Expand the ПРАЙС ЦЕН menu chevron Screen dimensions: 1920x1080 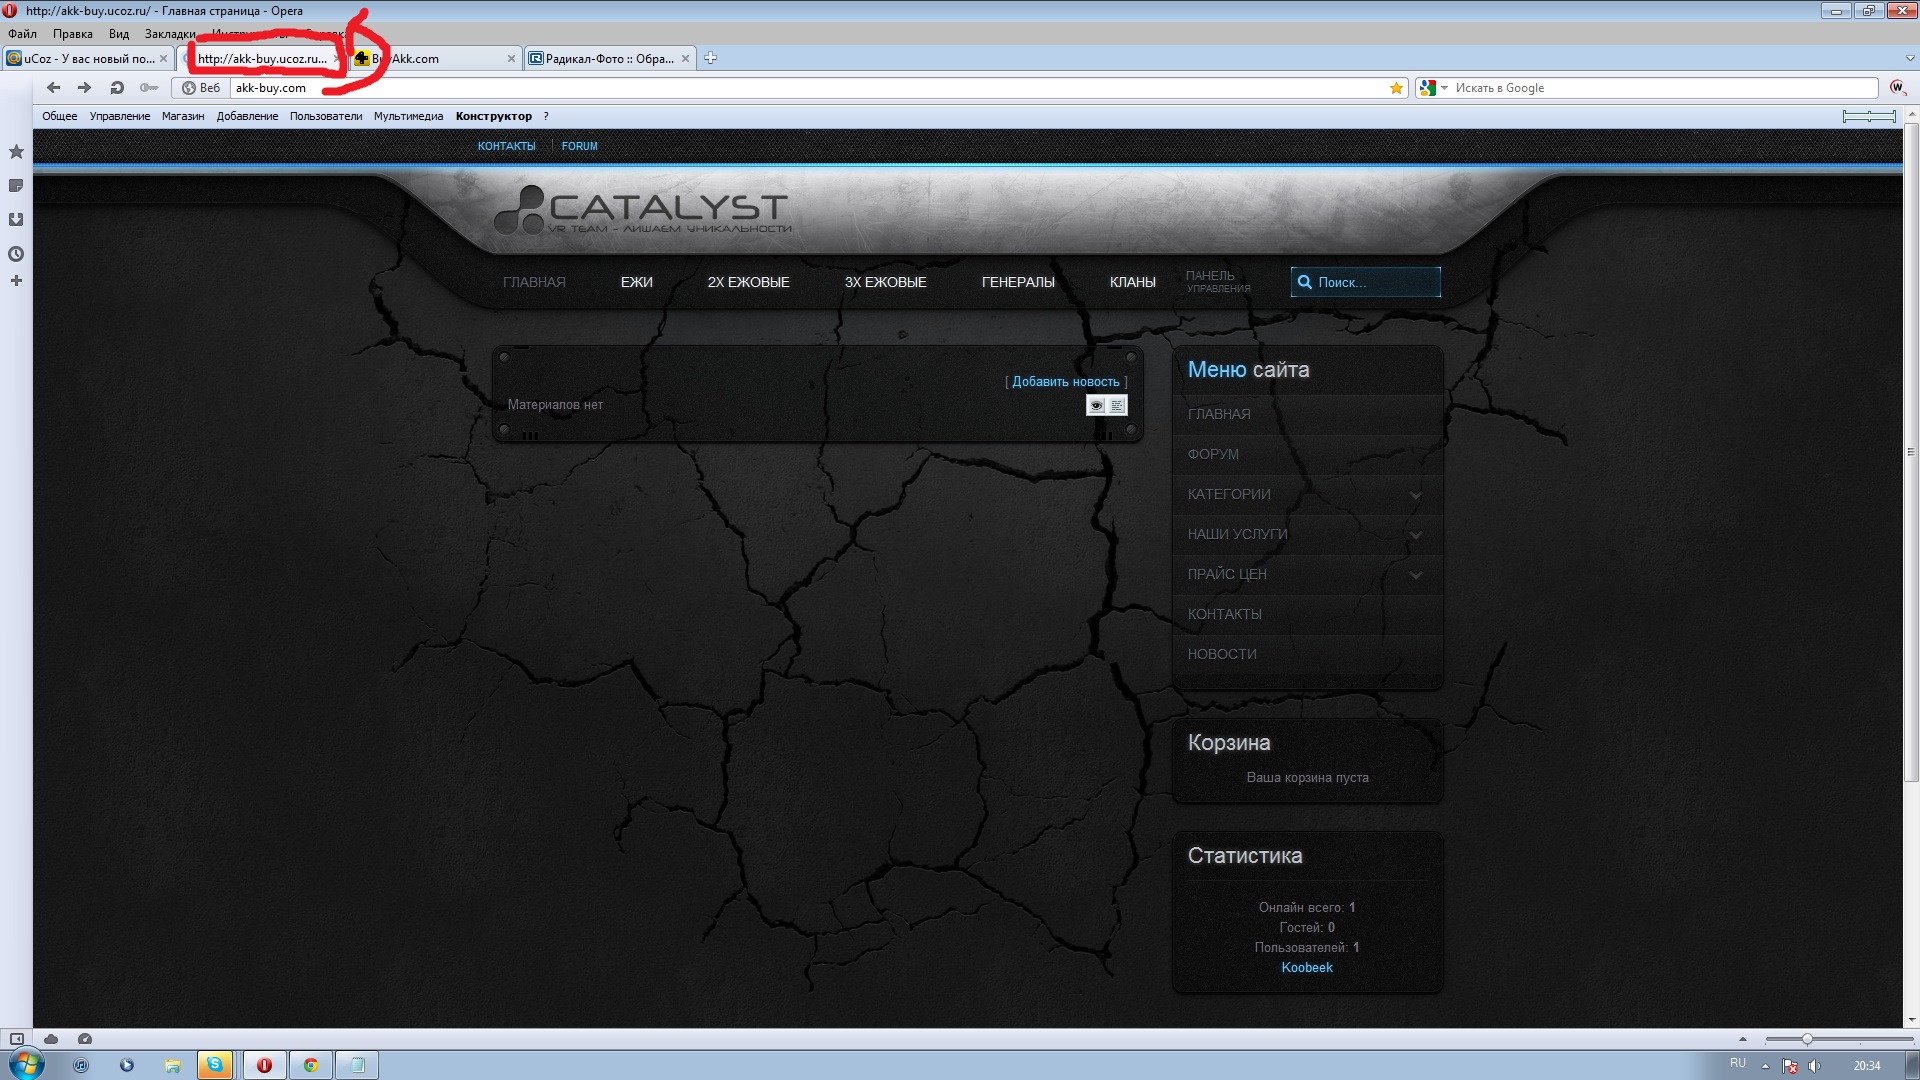(x=1415, y=575)
